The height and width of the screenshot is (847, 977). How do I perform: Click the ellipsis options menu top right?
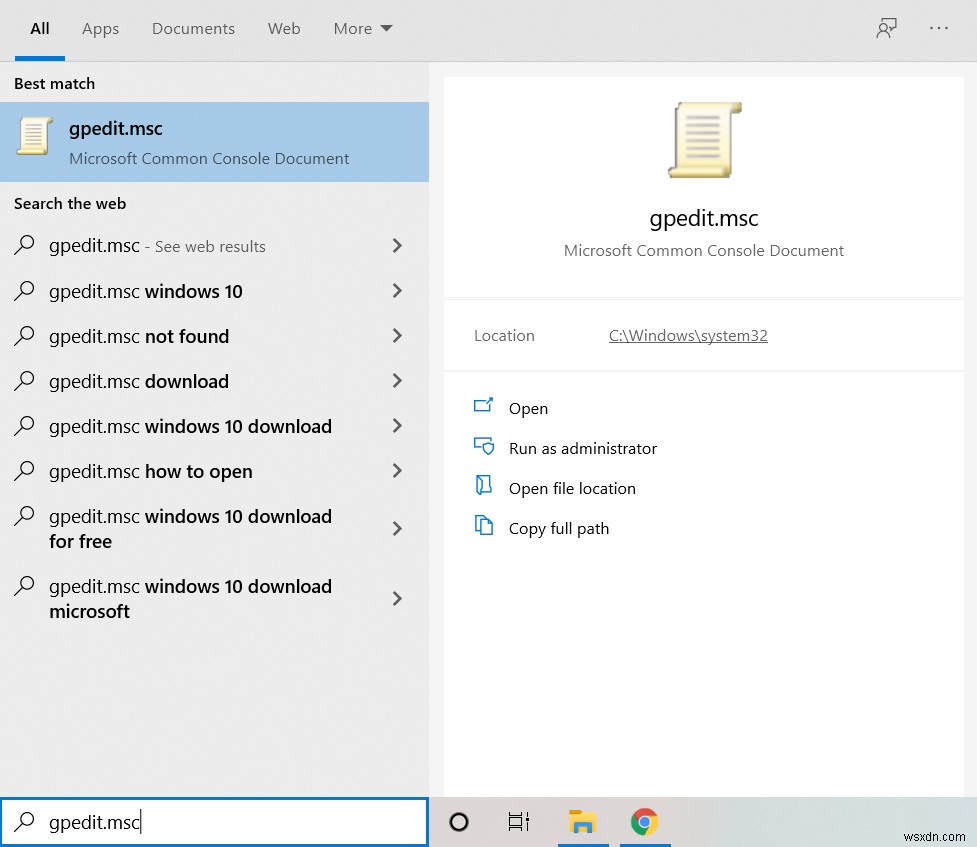coord(938,28)
